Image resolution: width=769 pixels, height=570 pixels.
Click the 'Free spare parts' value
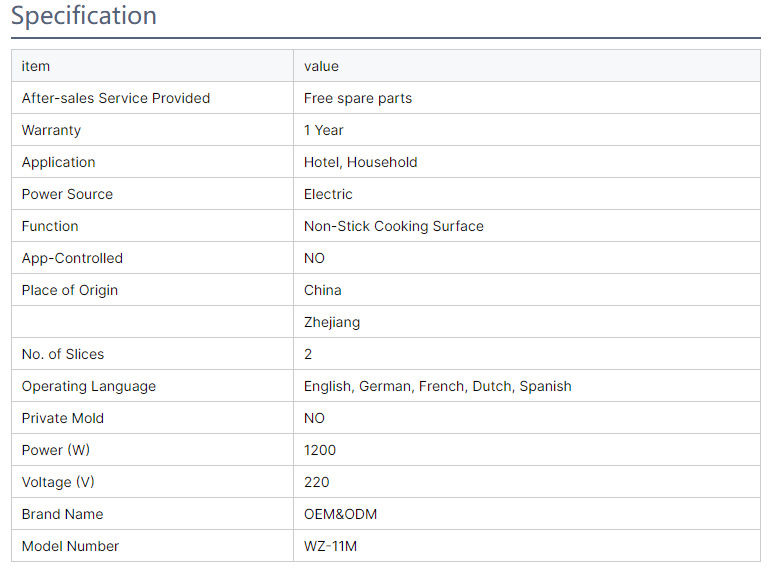(357, 98)
